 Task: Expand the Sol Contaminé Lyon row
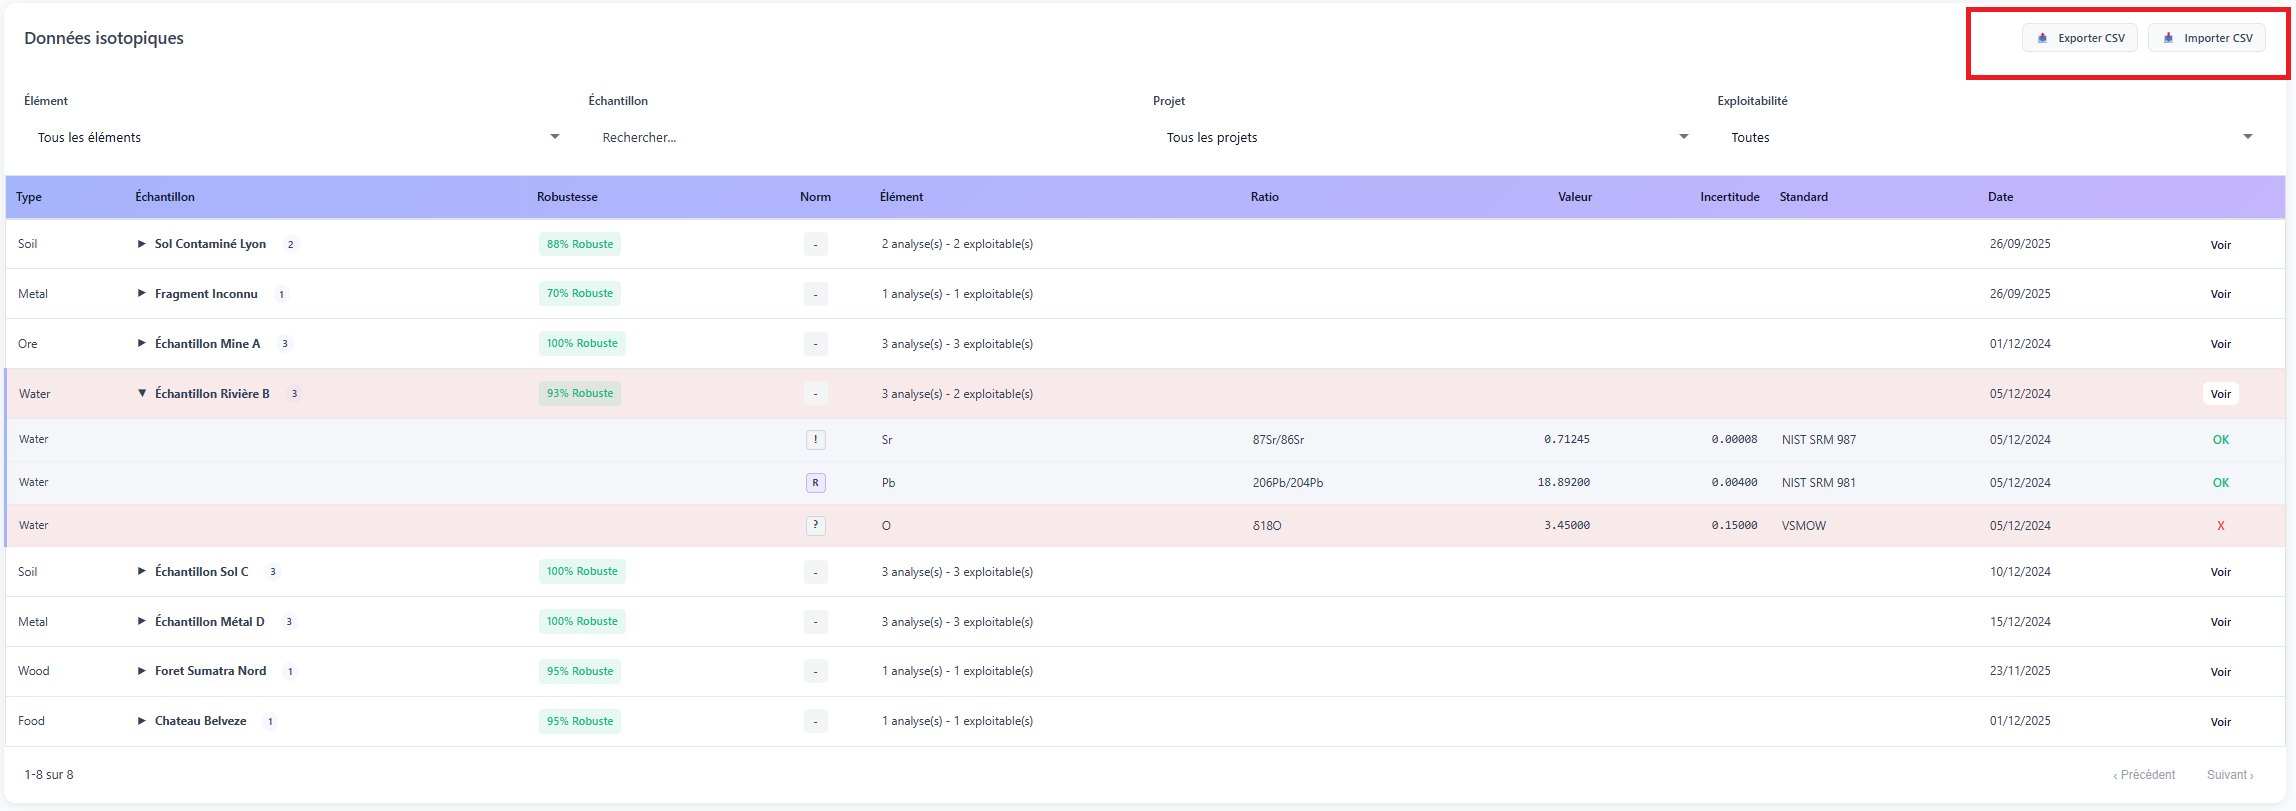coord(142,244)
